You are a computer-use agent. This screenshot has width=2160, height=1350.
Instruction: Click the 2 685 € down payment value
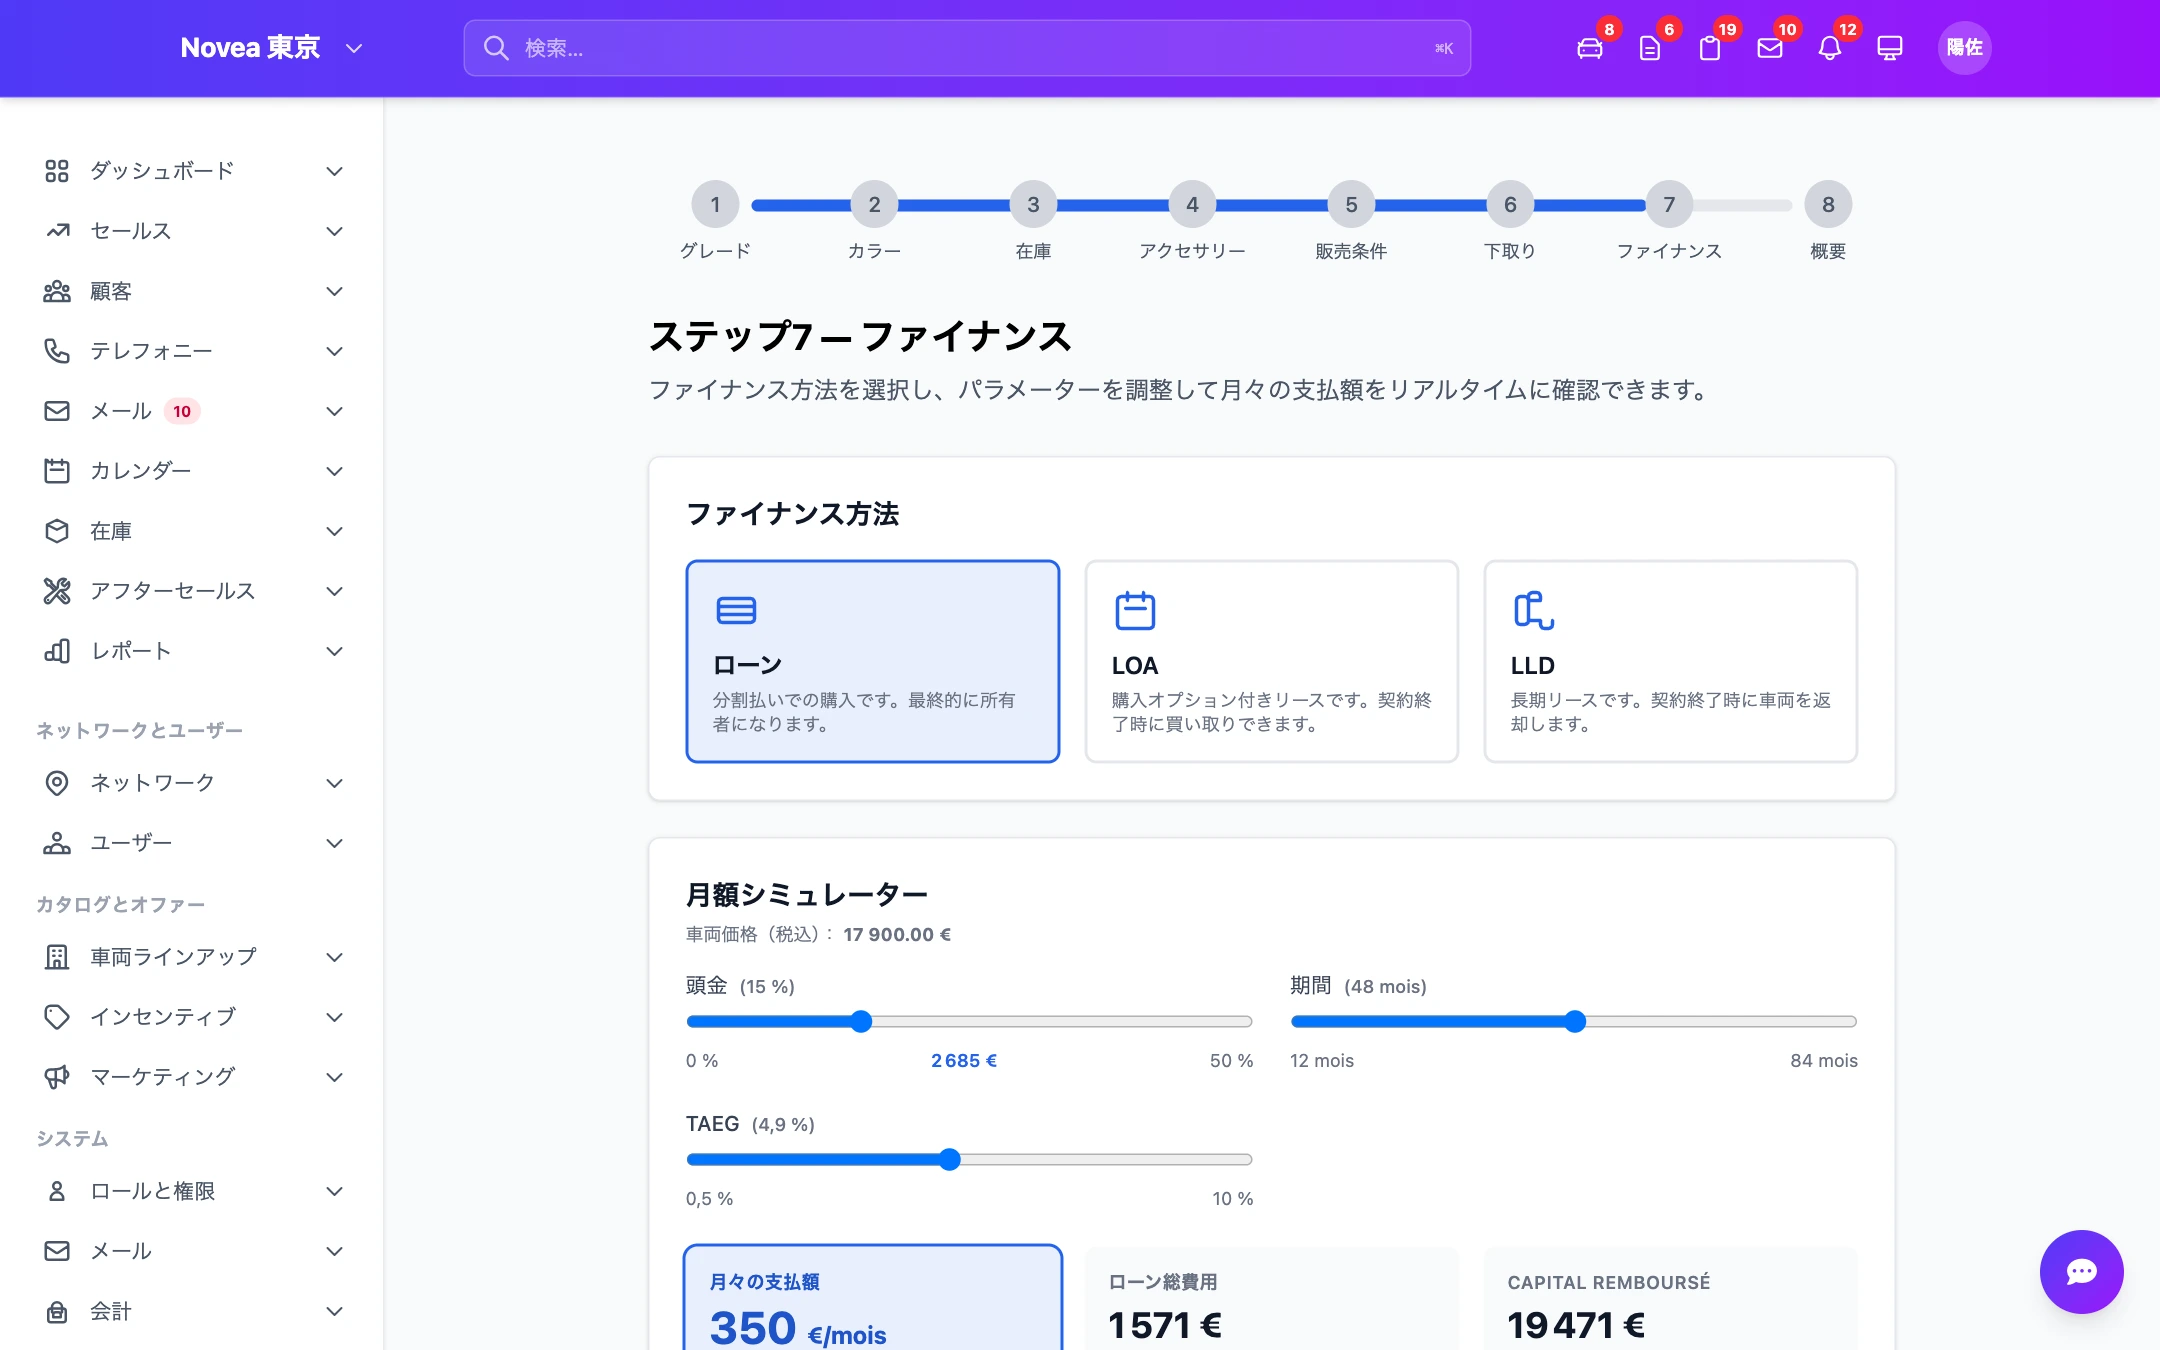[x=964, y=1060]
